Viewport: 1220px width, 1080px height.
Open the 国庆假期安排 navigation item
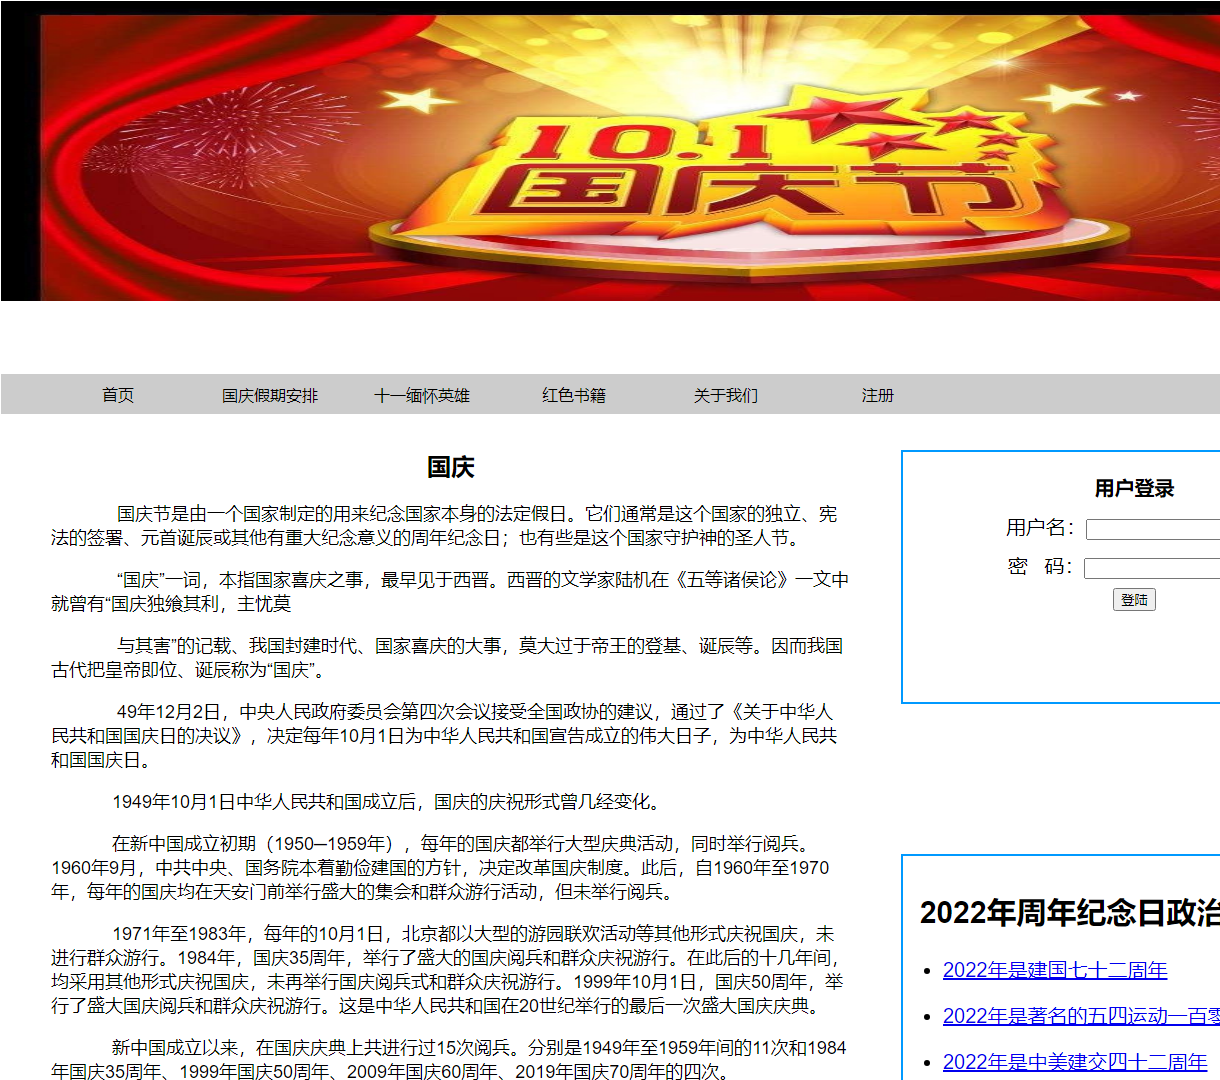point(267,395)
